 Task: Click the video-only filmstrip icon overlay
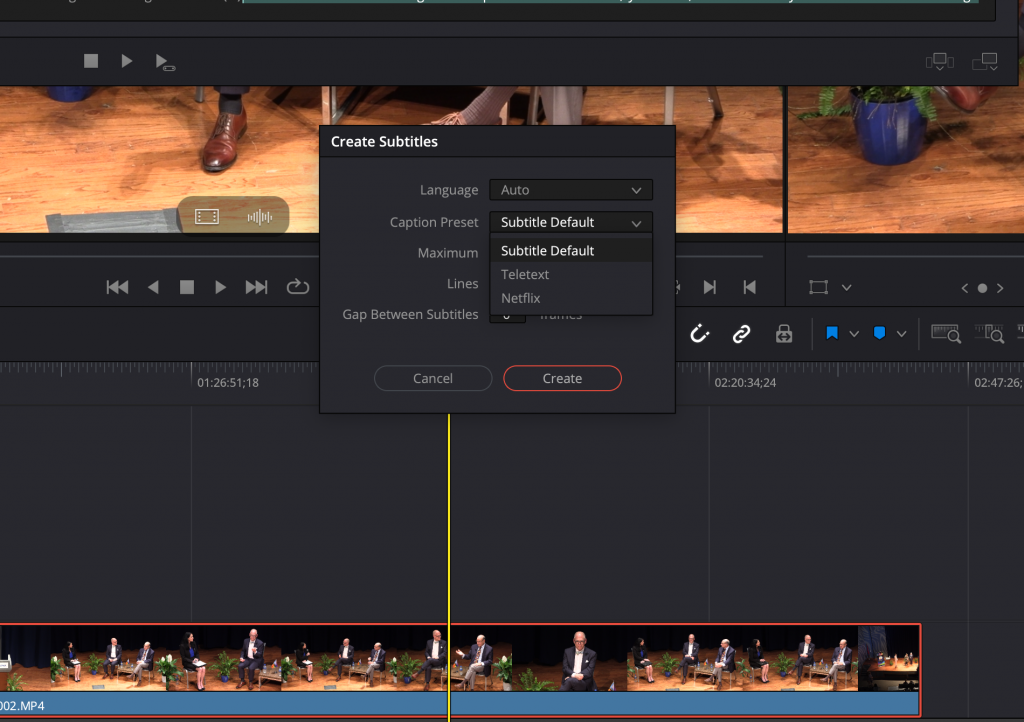click(x=207, y=217)
